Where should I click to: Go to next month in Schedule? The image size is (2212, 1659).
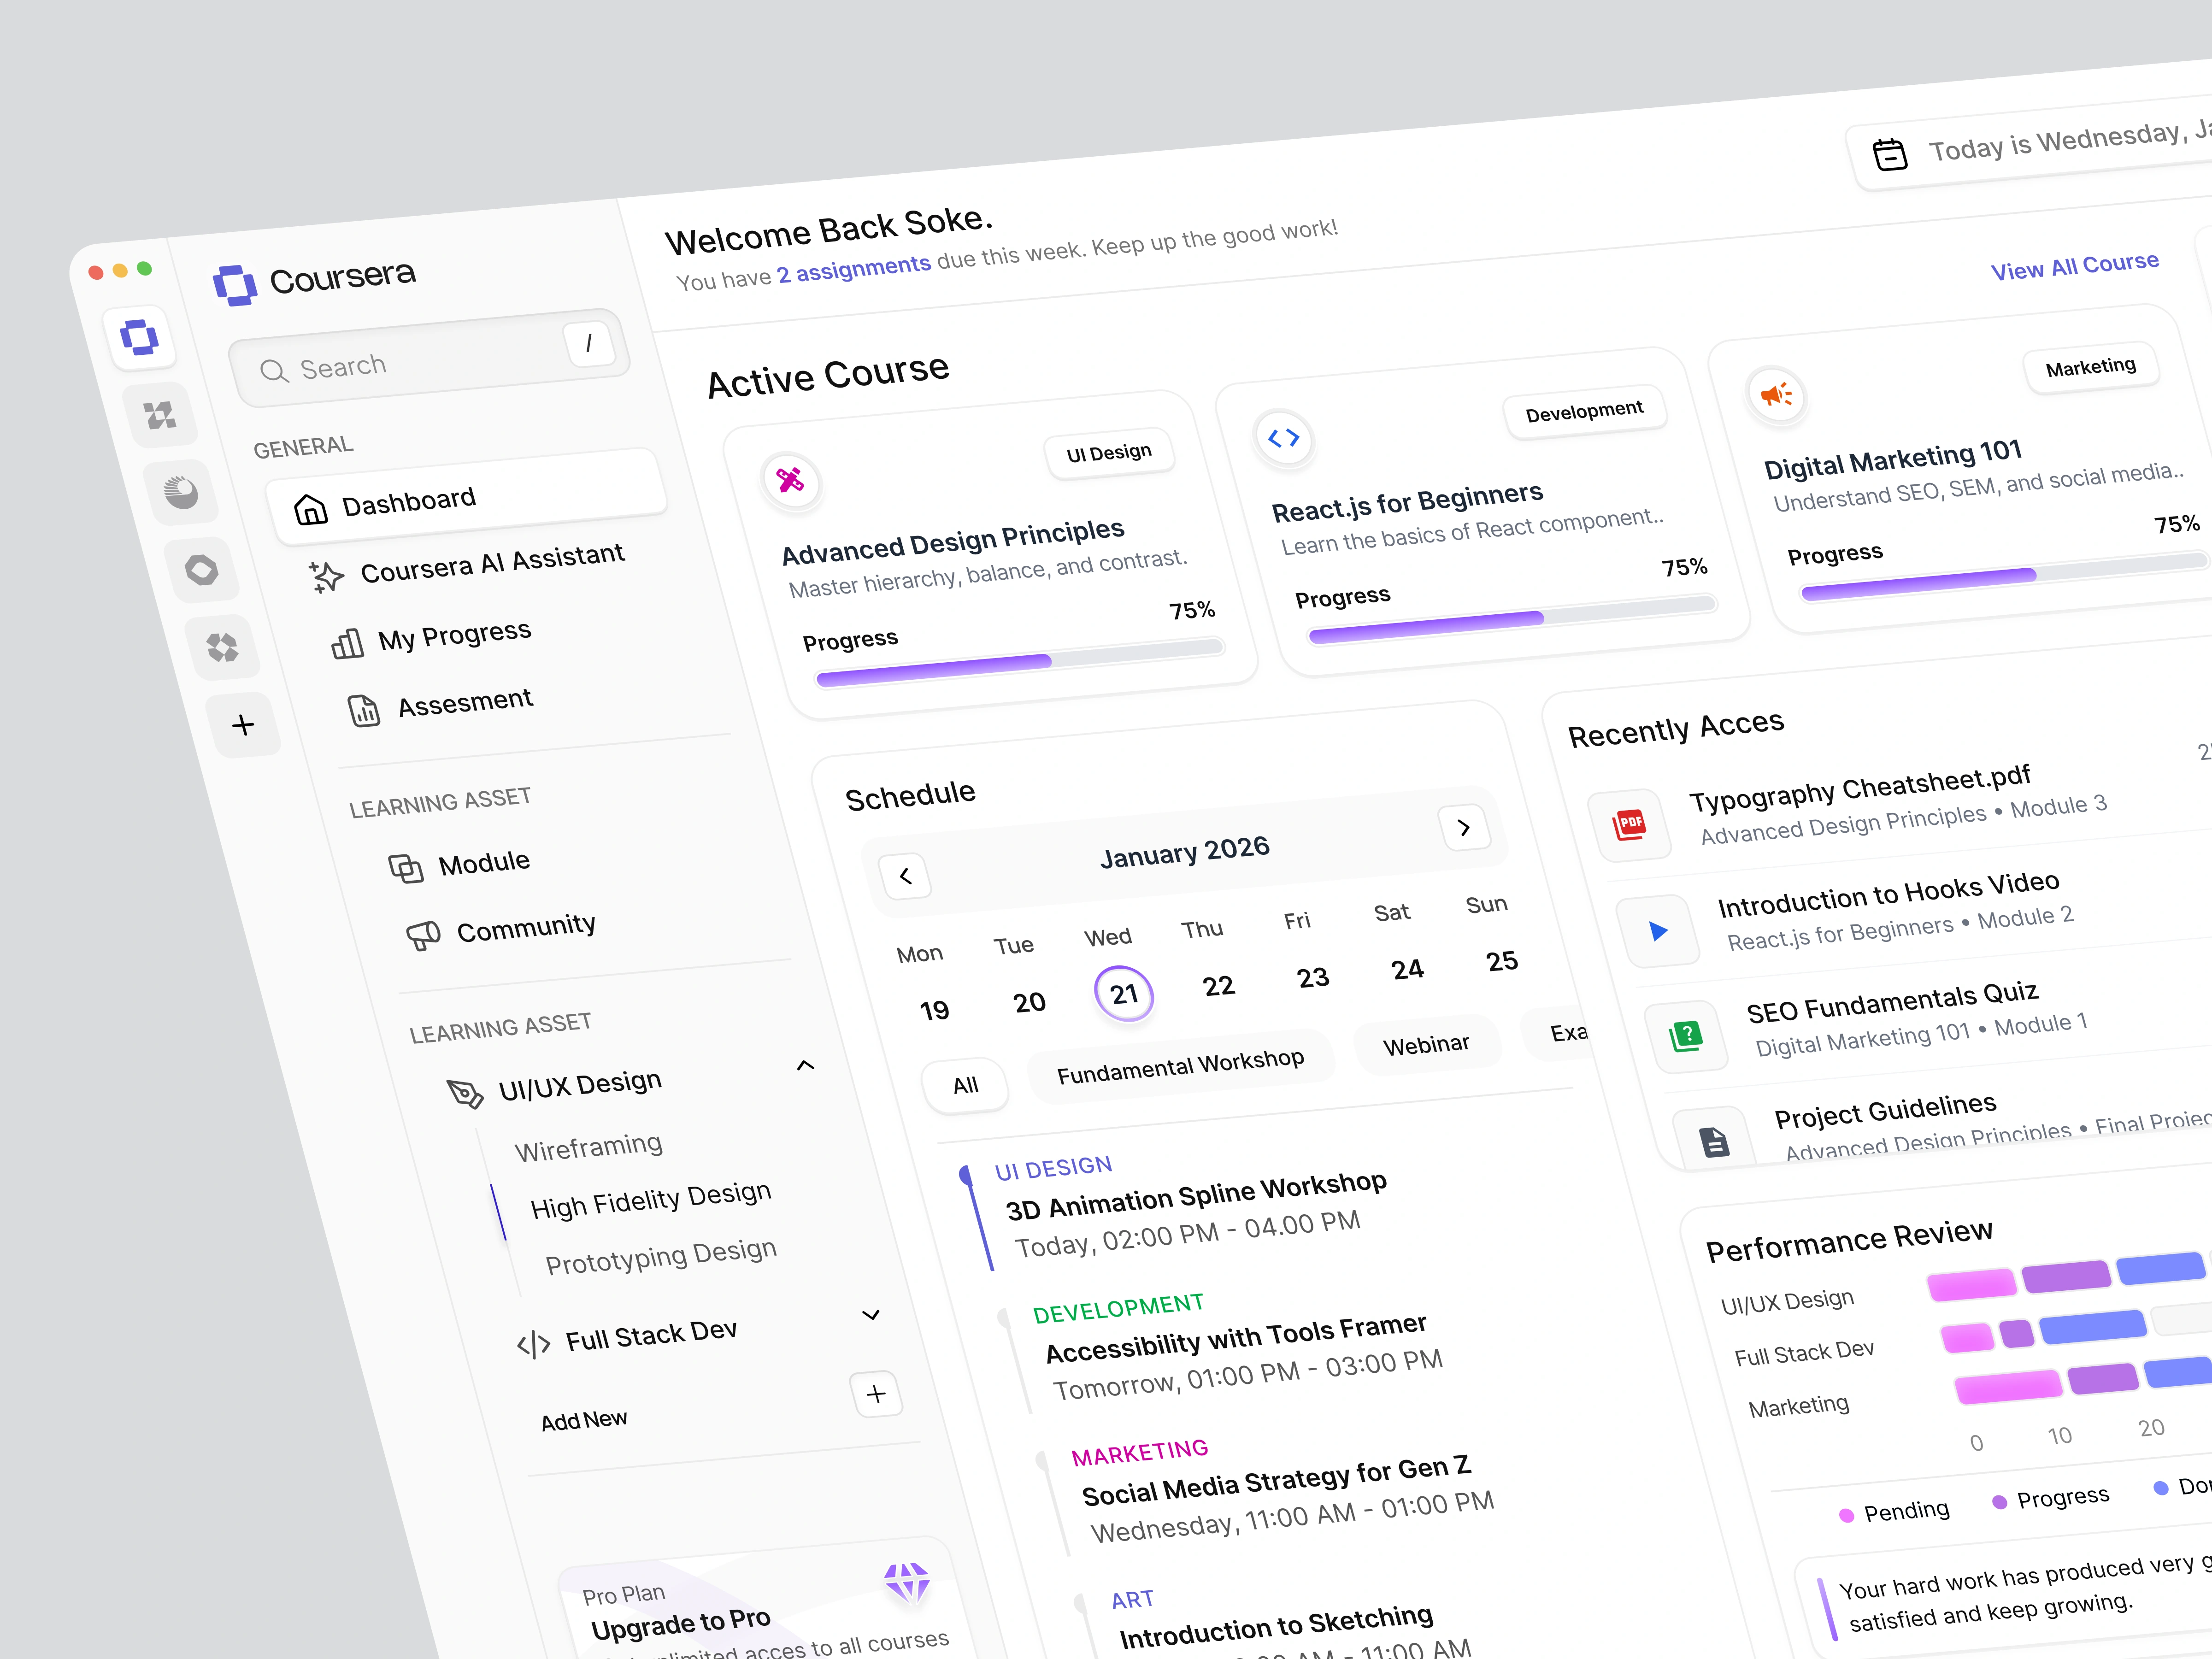[x=1464, y=828]
